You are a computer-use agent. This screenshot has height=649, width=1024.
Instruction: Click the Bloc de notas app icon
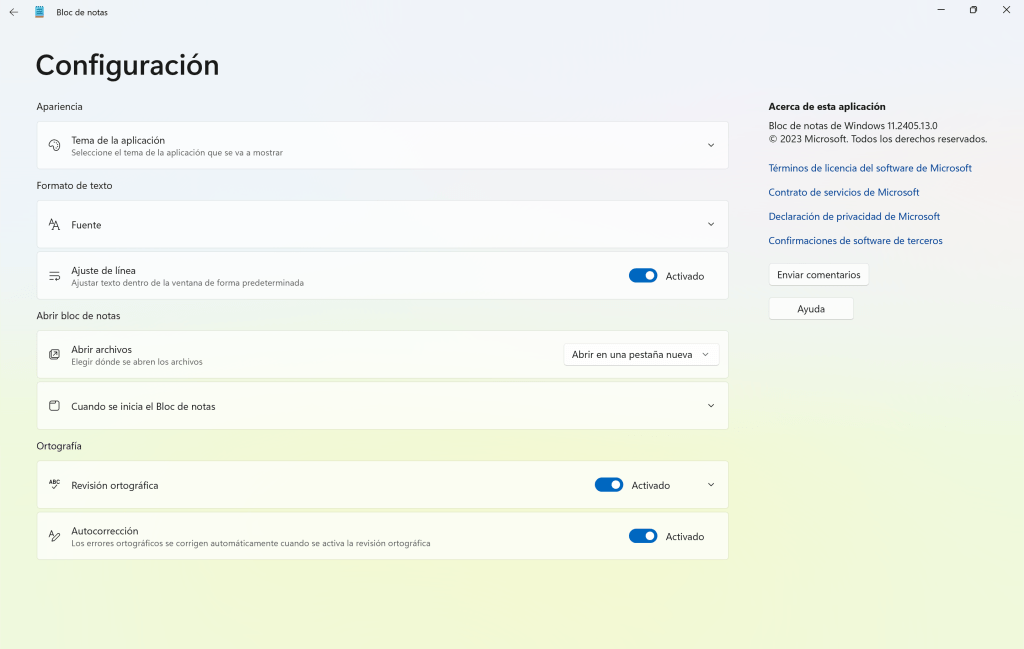click(40, 12)
